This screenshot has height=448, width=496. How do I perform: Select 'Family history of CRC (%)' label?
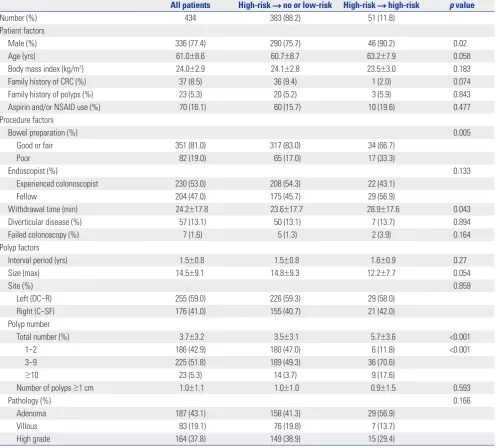point(47,82)
